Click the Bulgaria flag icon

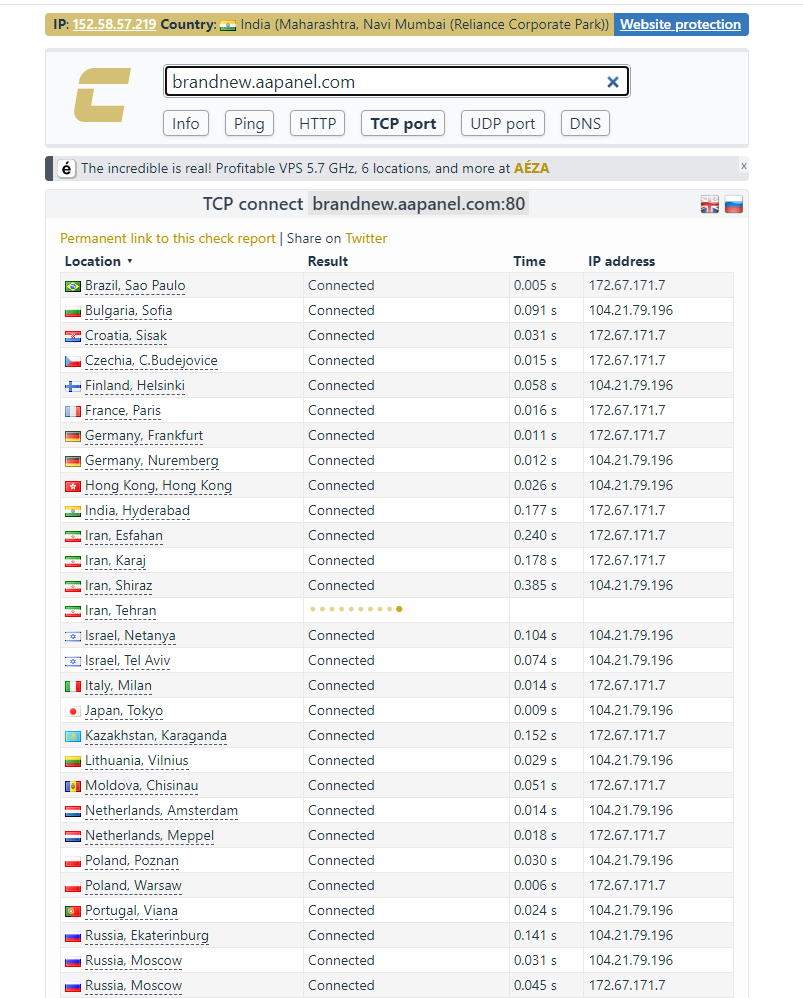pyautogui.click(x=73, y=312)
